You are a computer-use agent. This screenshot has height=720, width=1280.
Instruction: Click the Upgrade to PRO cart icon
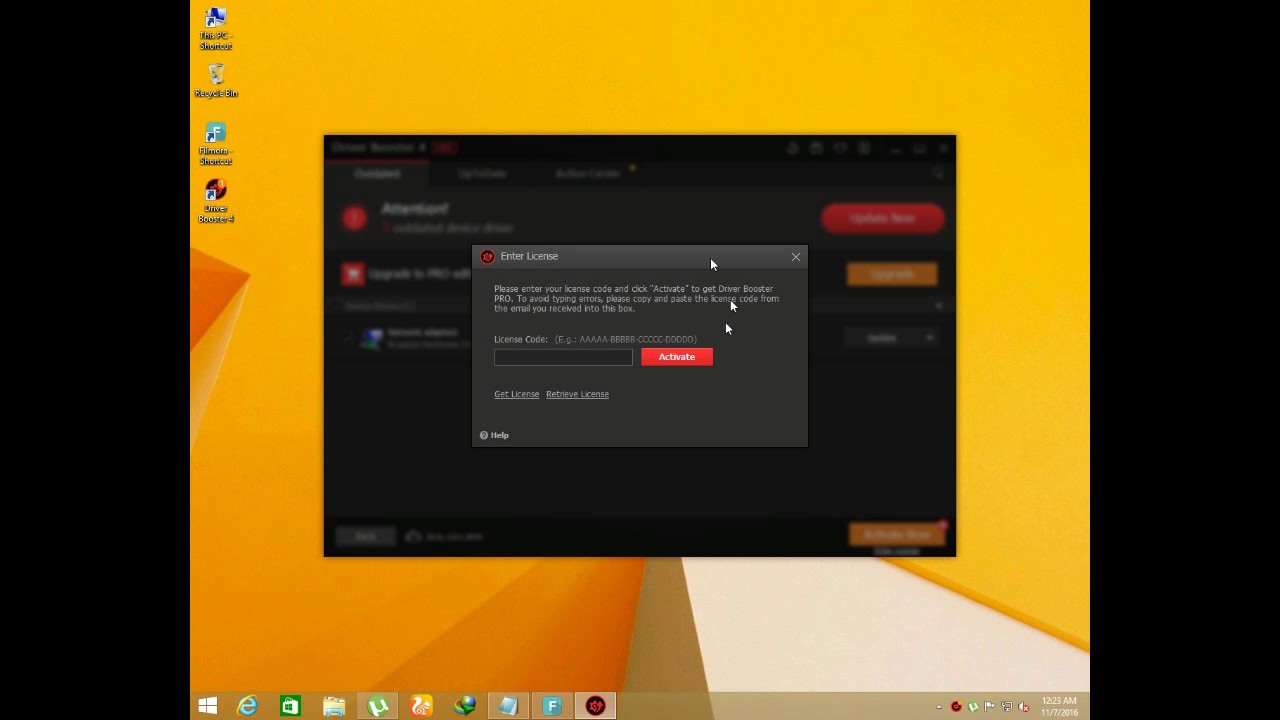[x=352, y=274]
